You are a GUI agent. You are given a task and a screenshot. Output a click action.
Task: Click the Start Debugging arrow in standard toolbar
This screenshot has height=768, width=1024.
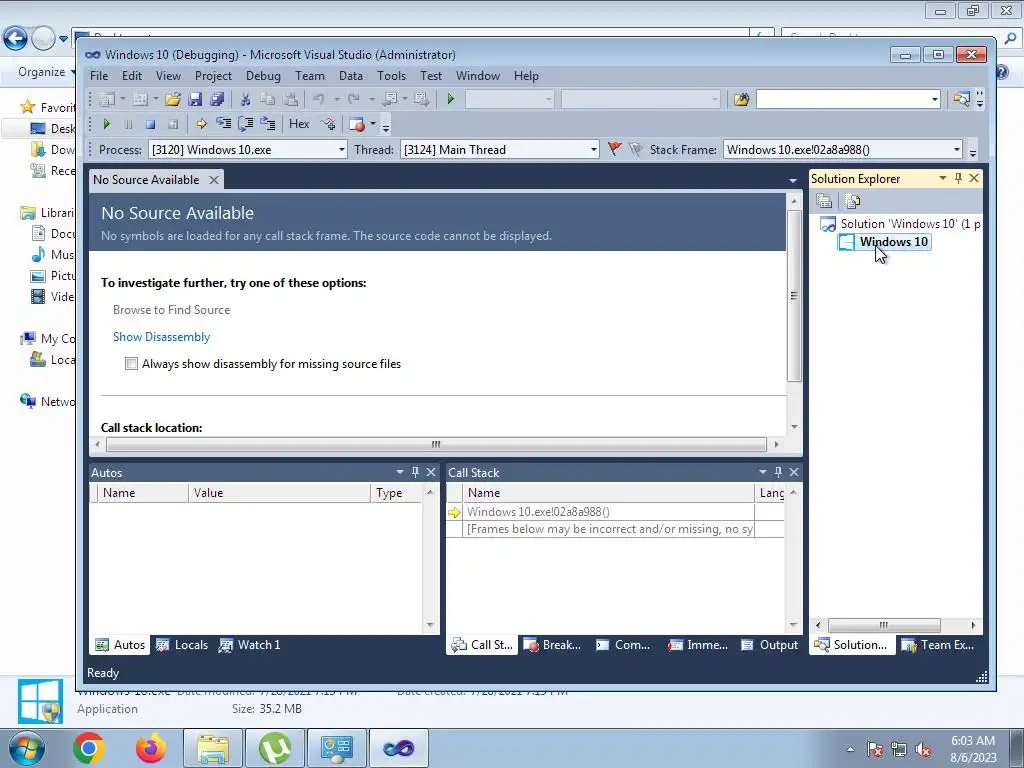tap(451, 99)
